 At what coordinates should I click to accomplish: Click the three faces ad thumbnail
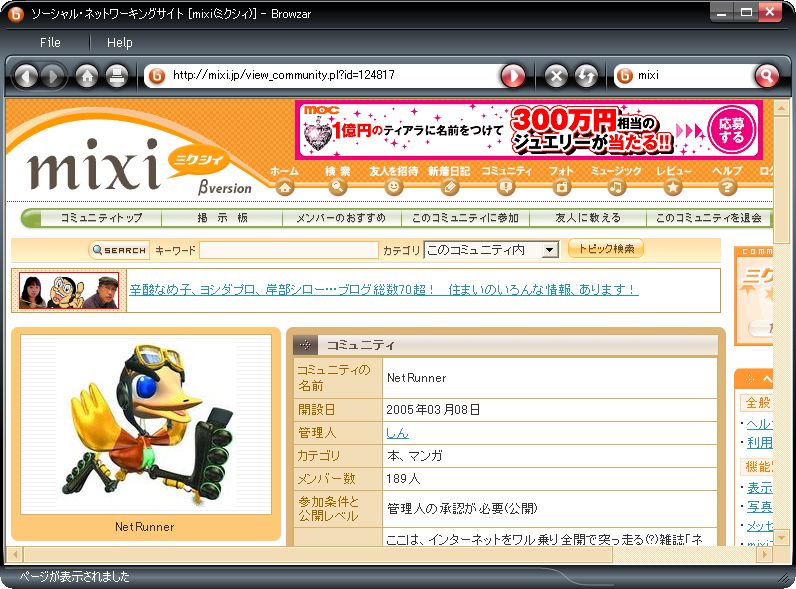pyautogui.click(x=69, y=291)
